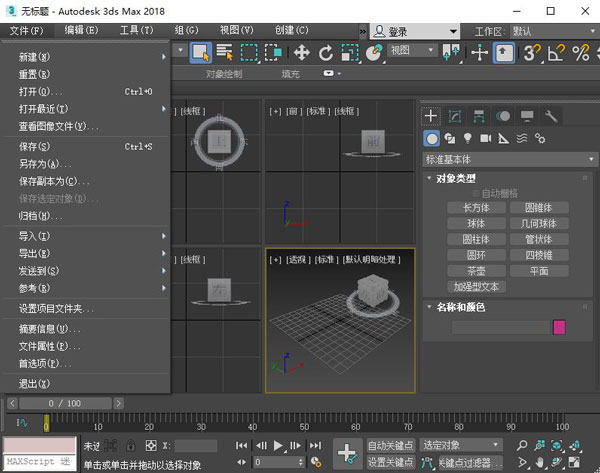Open the 选定对象 key filter dropdown

tap(461, 445)
